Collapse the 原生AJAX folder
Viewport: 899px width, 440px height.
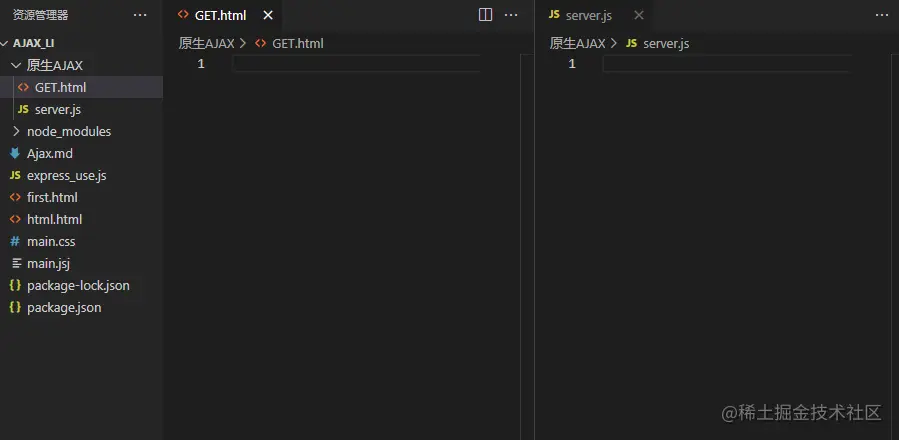[81, 65]
